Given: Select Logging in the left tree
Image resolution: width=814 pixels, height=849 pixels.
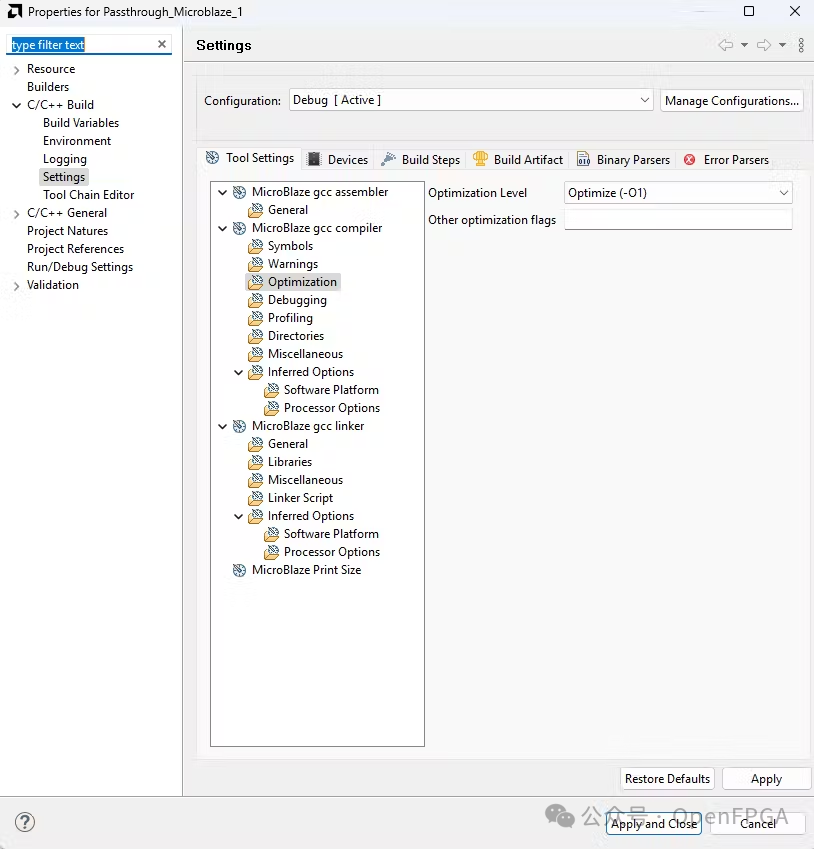Looking at the screenshot, I should (65, 159).
